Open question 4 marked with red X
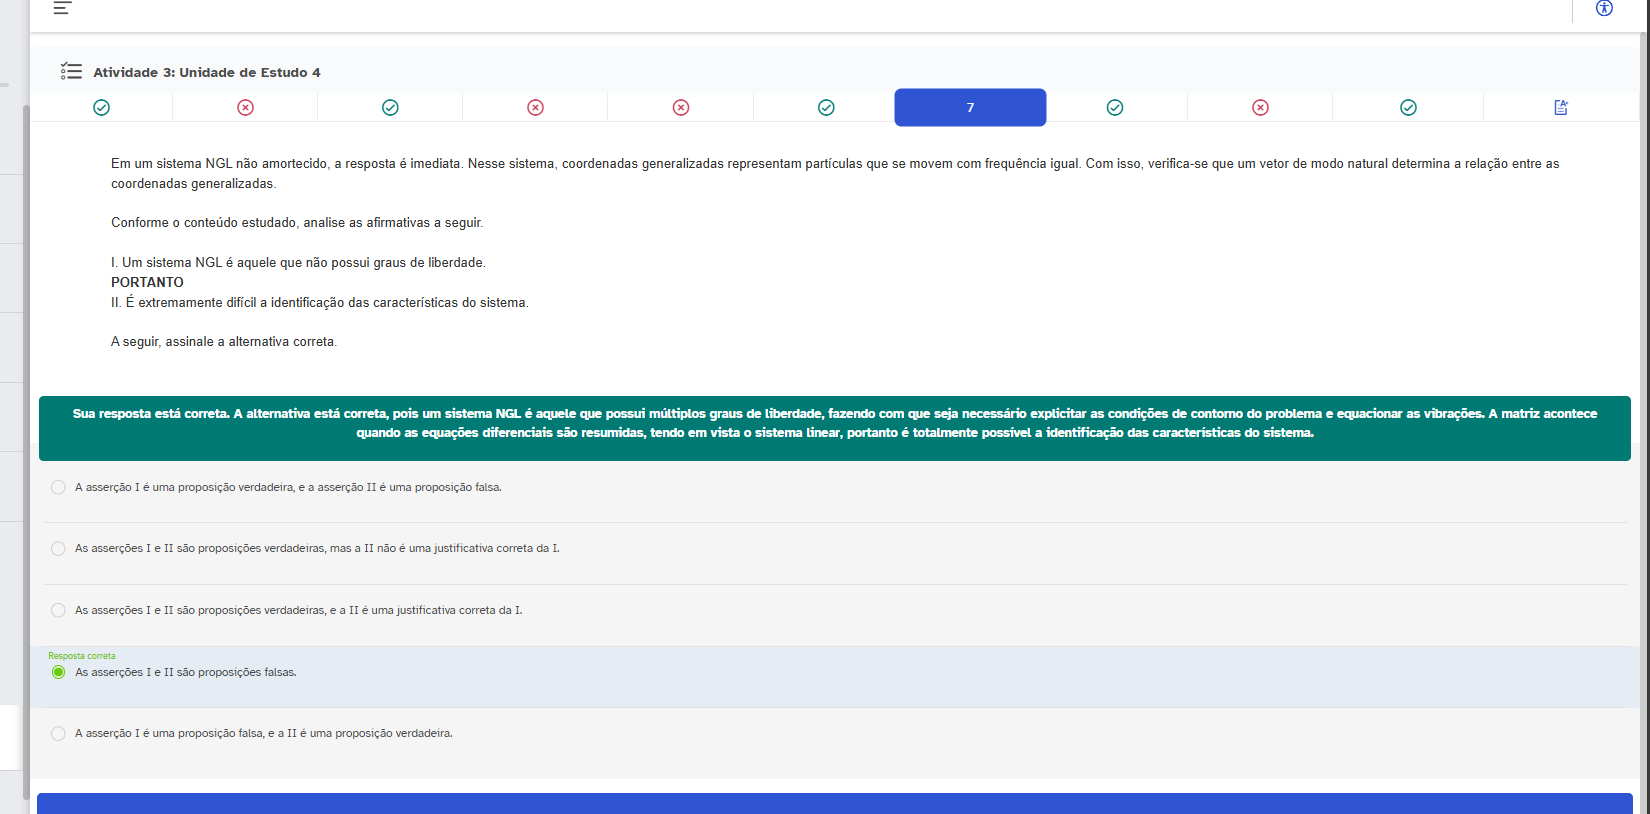The width and height of the screenshot is (1650, 814). pos(535,107)
